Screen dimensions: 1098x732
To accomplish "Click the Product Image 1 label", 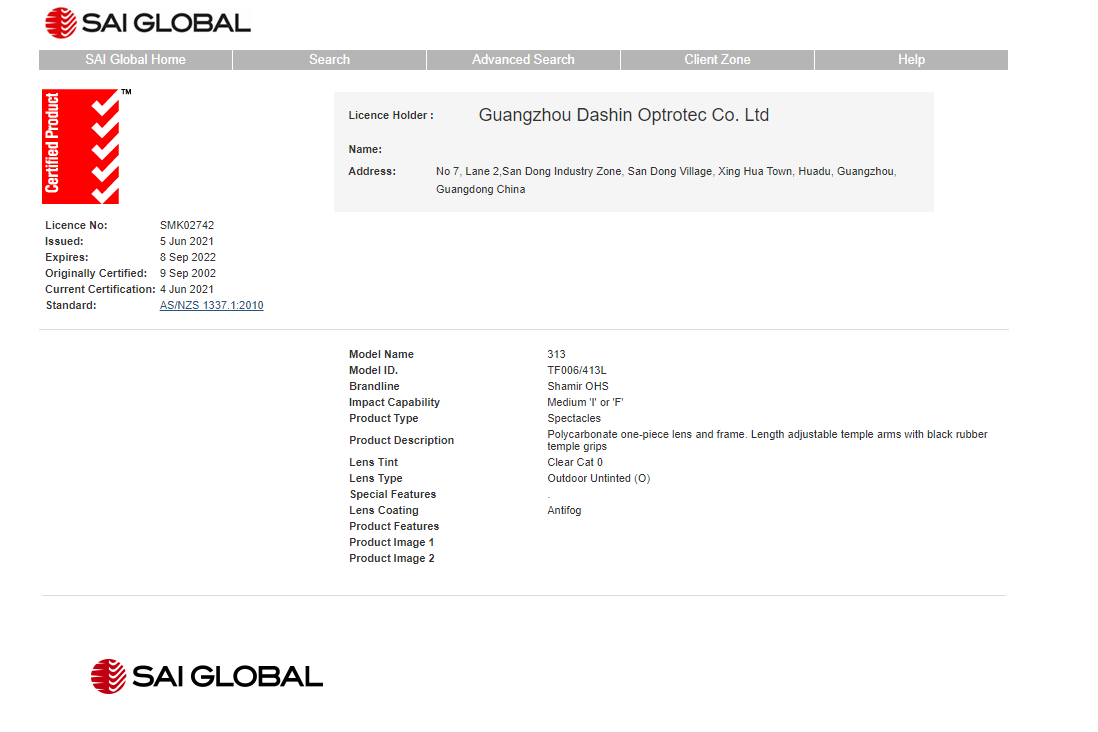I will pyautogui.click(x=391, y=543).
